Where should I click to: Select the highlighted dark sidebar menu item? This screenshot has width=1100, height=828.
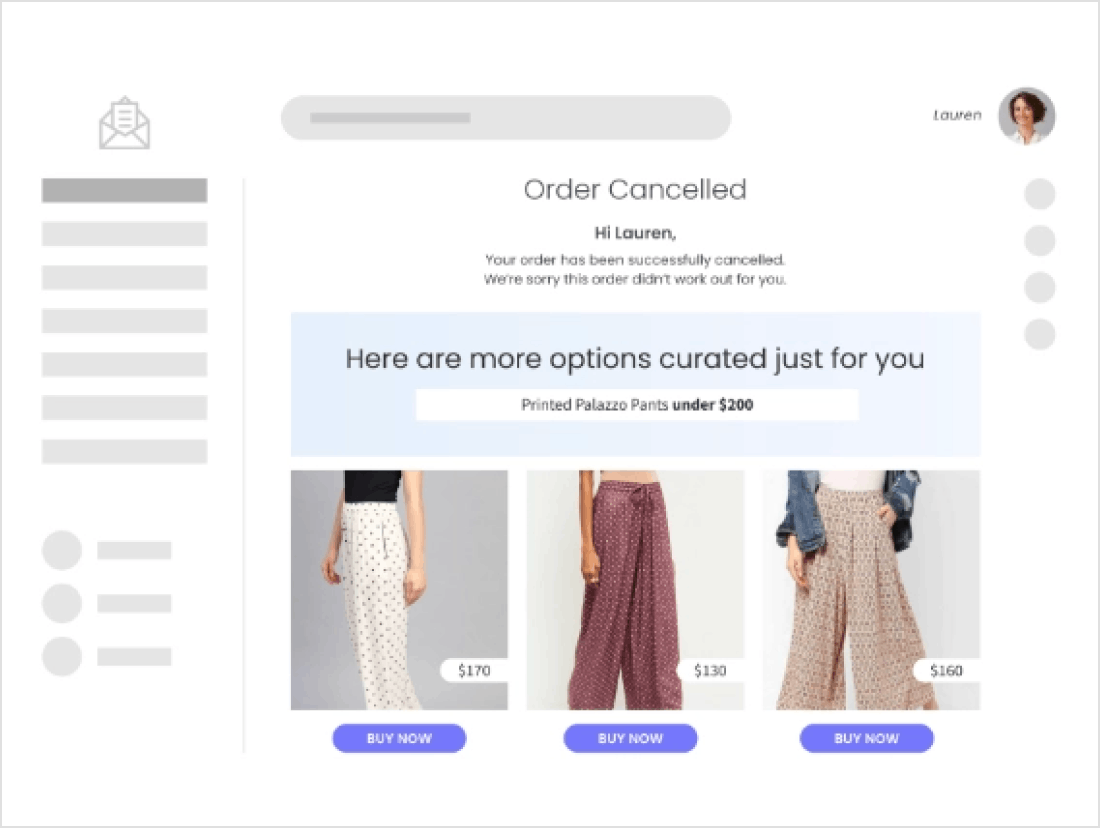pyautogui.click(x=124, y=190)
